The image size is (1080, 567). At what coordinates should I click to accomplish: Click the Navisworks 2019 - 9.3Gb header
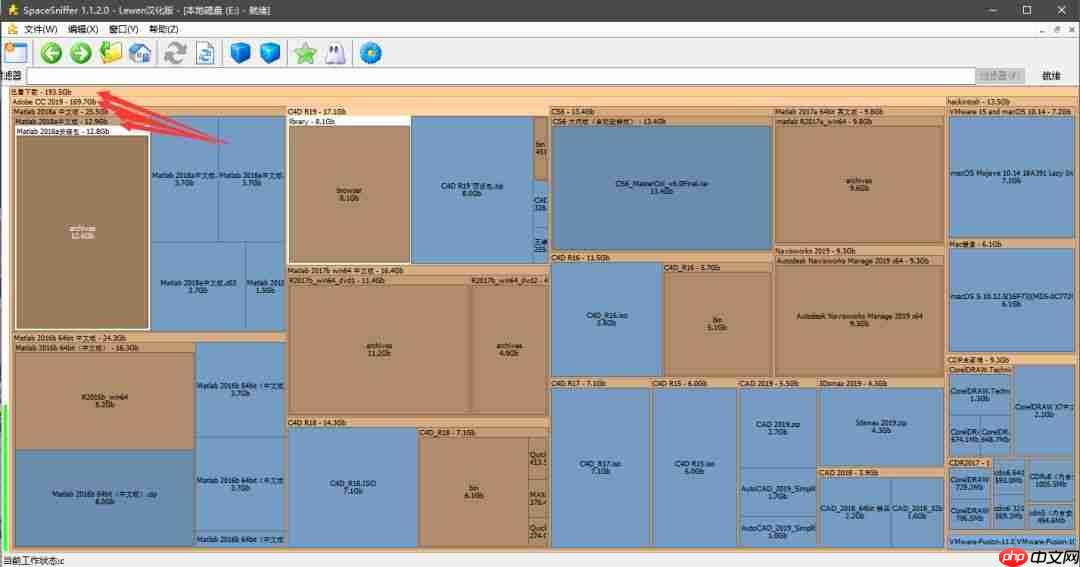815,251
